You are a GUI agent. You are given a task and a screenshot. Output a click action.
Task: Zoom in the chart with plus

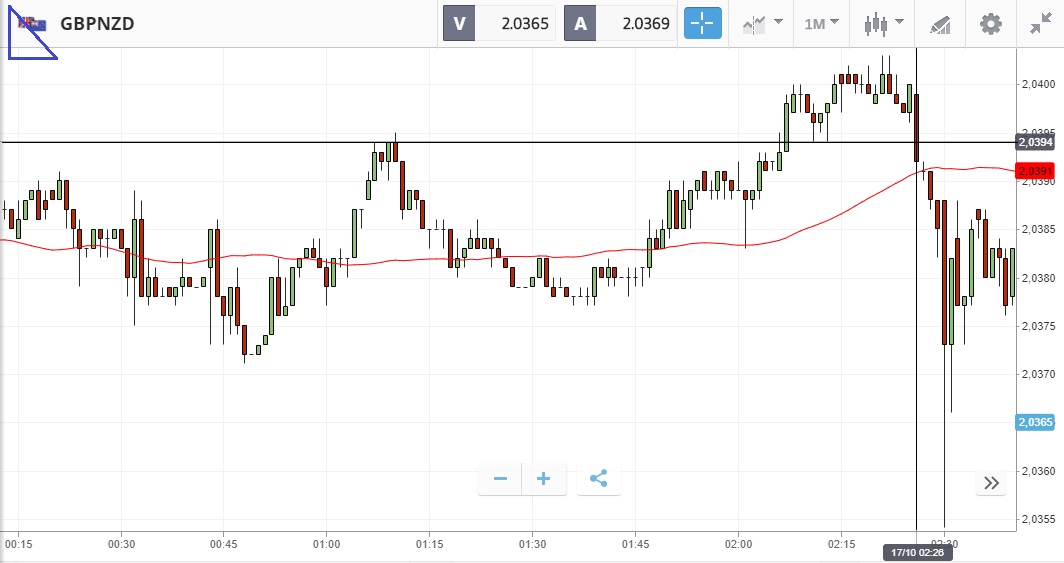pyautogui.click(x=544, y=479)
